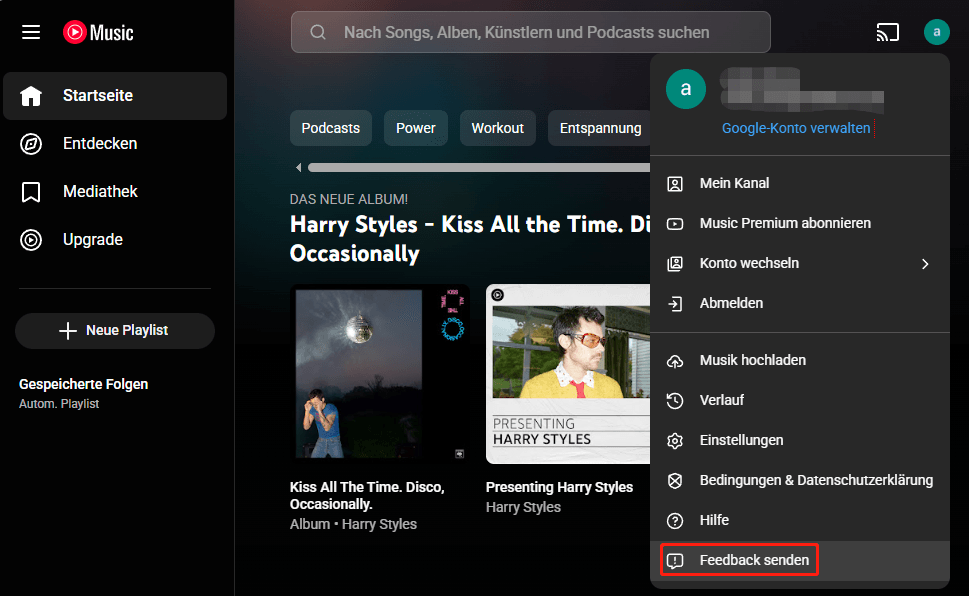Enable the Entspannung mood filter
The width and height of the screenshot is (969, 596).
point(602,128)
